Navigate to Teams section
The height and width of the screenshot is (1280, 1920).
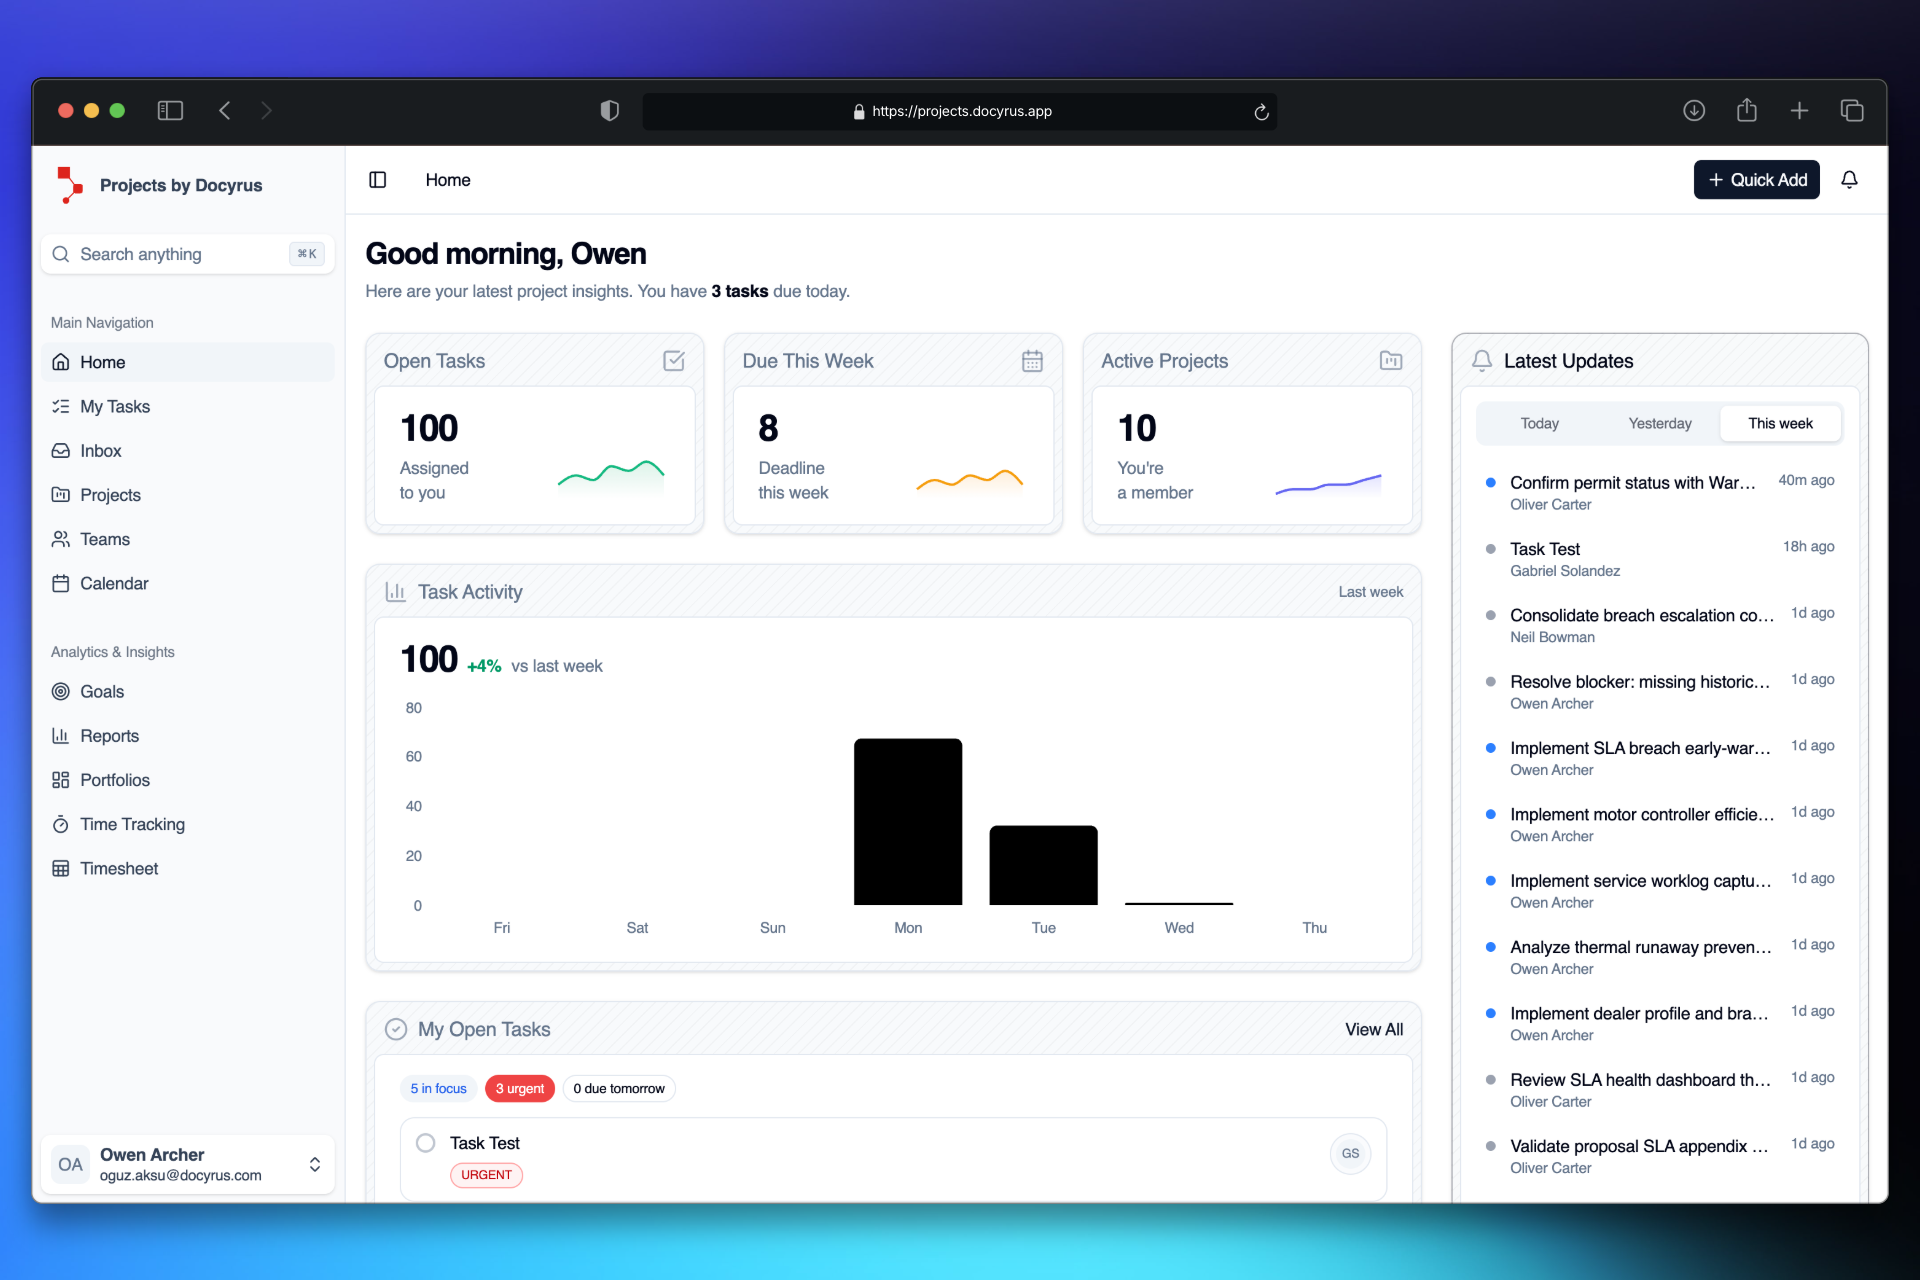click(104, 539)
